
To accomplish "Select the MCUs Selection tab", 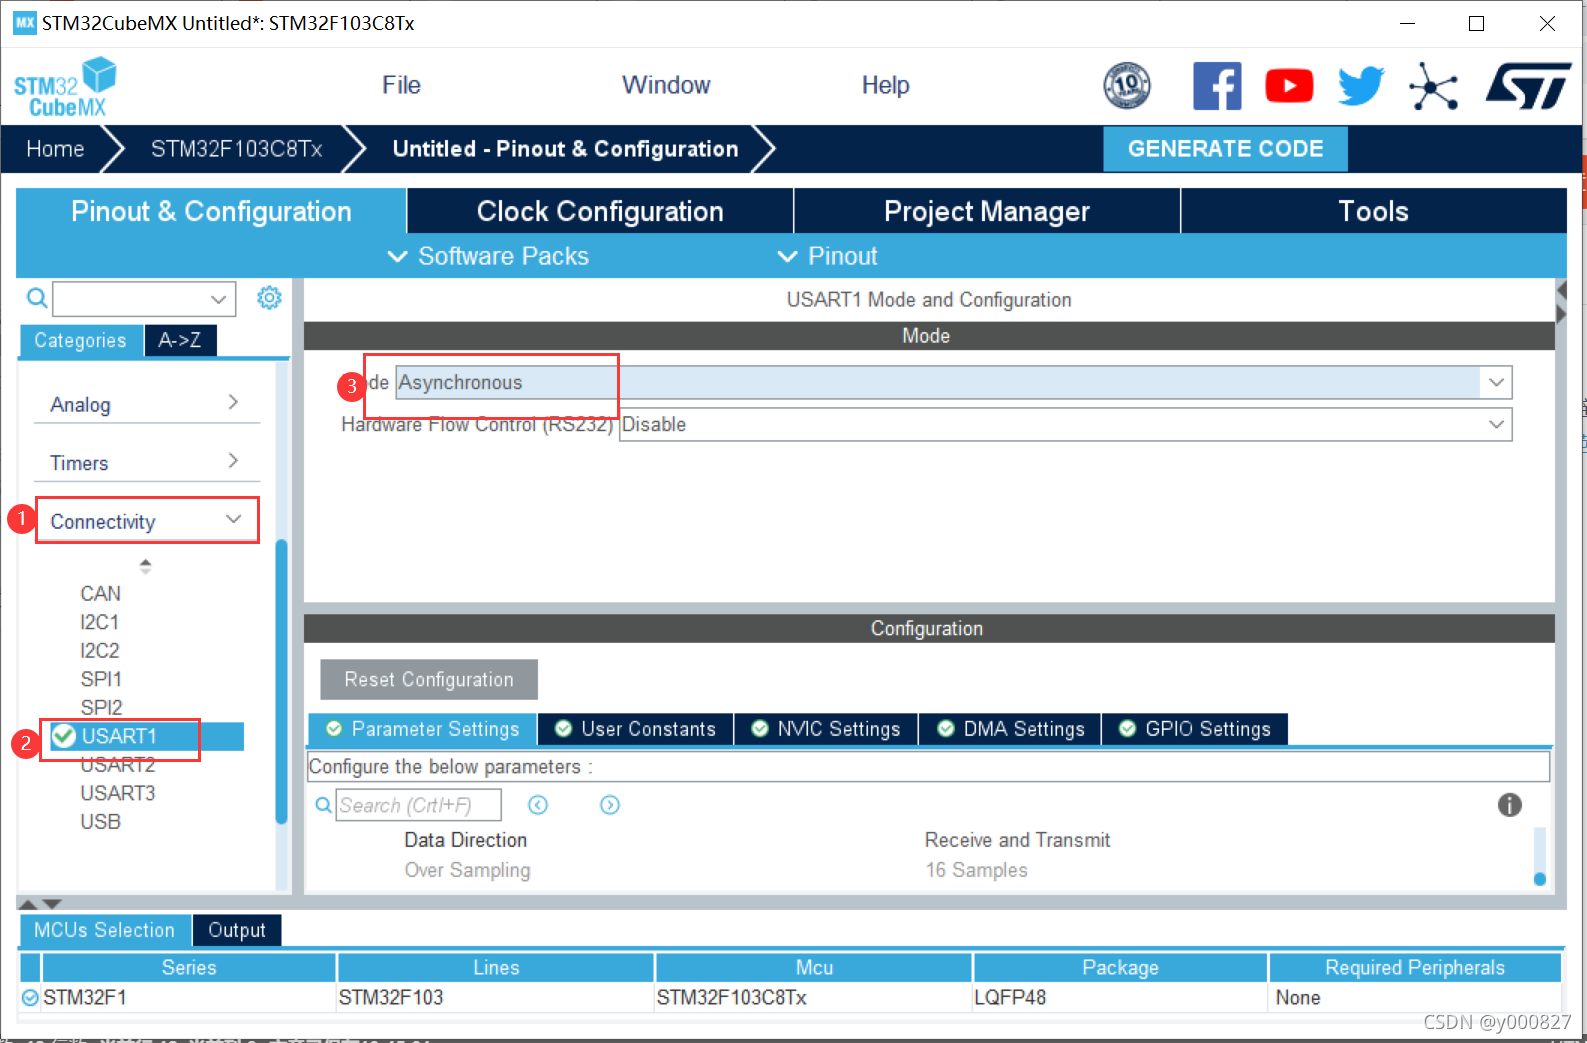I will pyautogui.click(x=105, y=930).
